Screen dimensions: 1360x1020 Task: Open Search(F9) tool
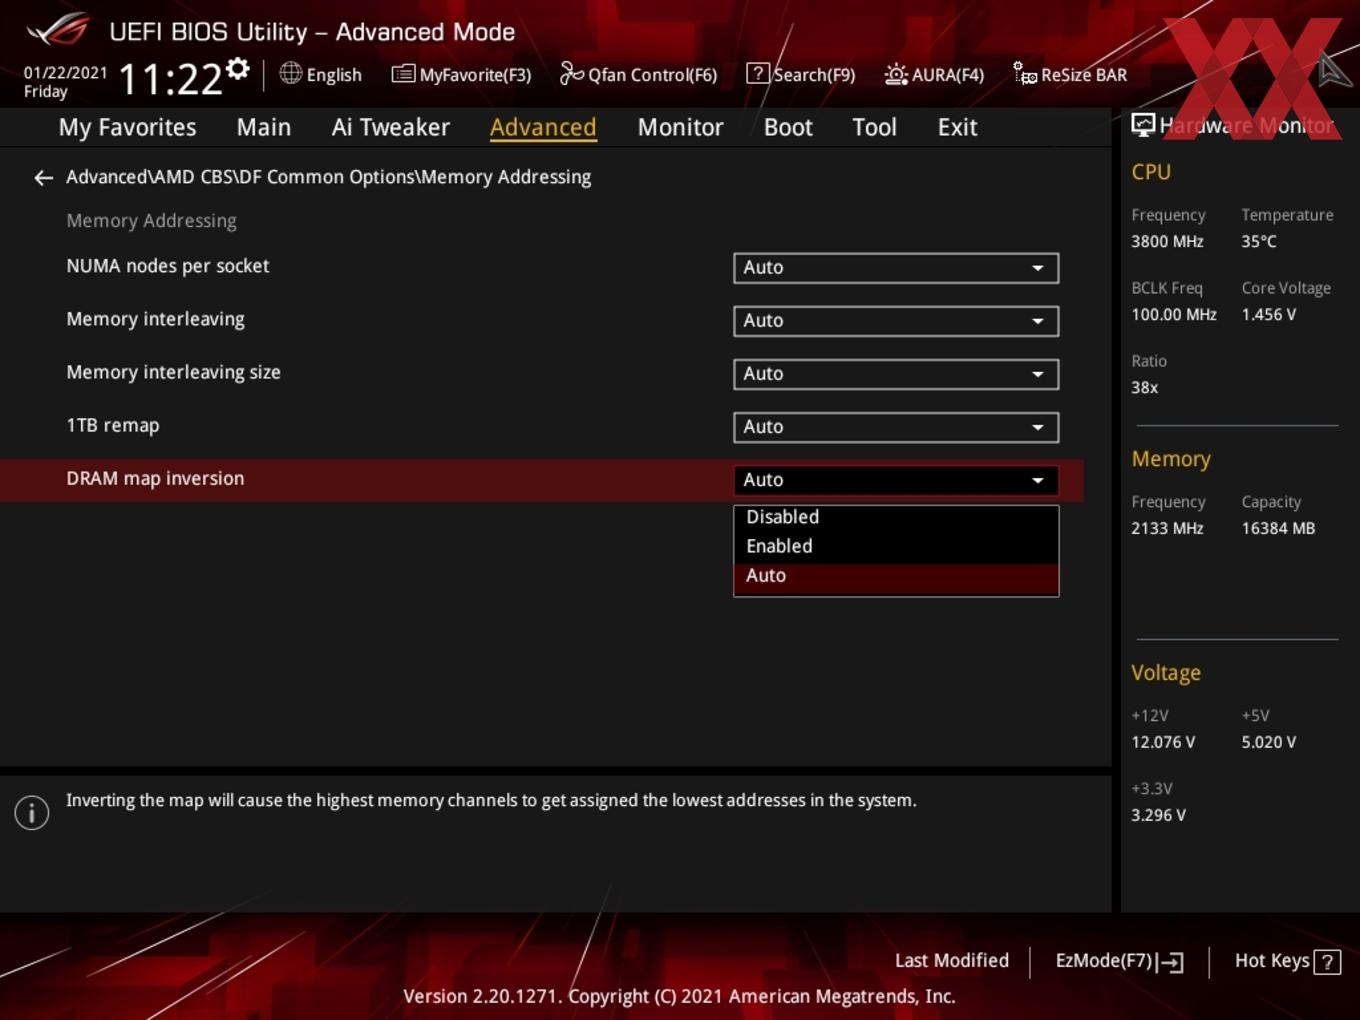click(x=801, y=74)
